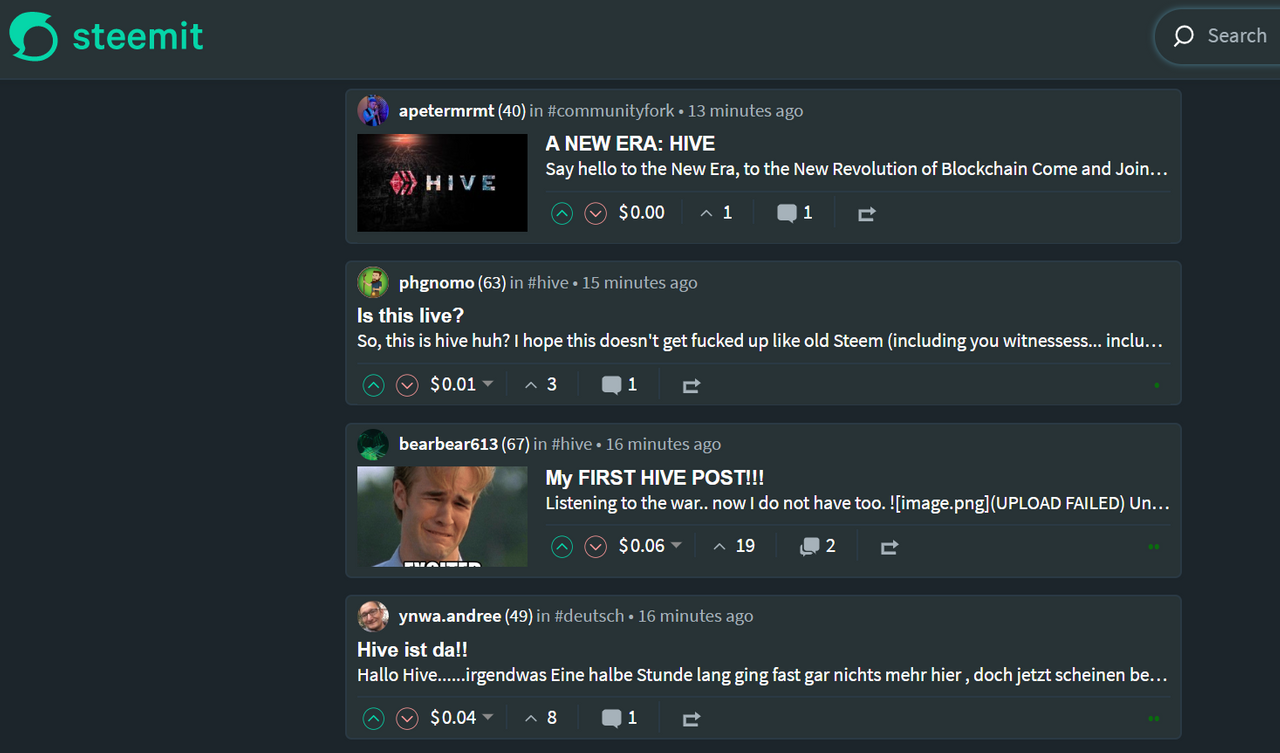Viewport: 1280px width, 753px height.
Task: Click the Search input field
Action: click(x=1220, y=36)
